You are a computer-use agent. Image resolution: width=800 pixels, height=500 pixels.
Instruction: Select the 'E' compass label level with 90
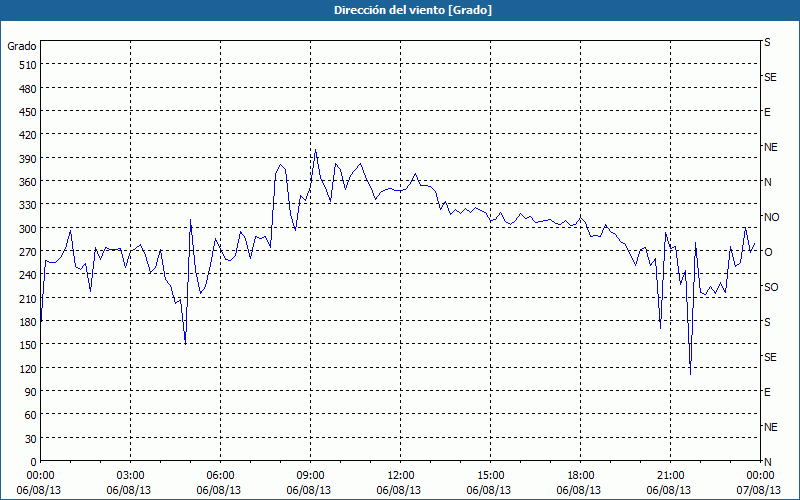pos(767,392)
